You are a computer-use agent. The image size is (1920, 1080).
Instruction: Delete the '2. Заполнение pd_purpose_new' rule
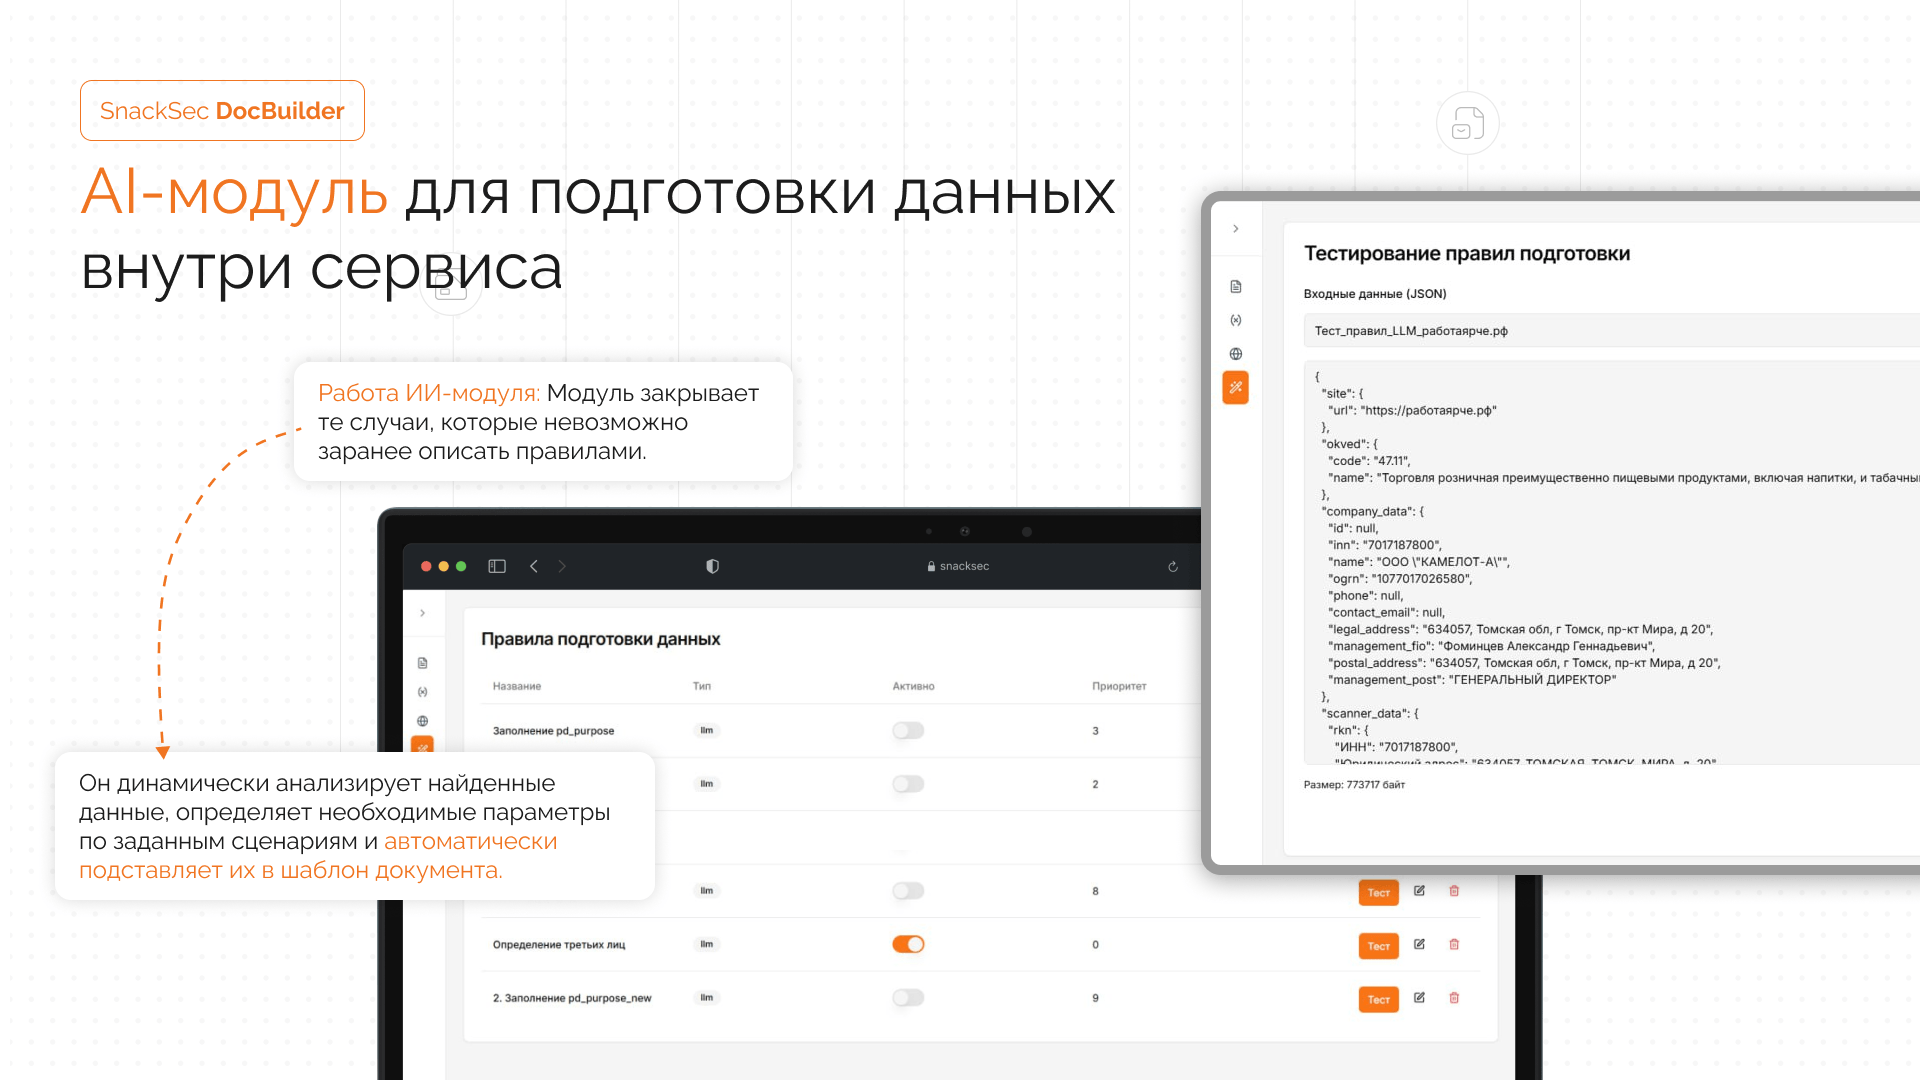(x=1454, y=998)
